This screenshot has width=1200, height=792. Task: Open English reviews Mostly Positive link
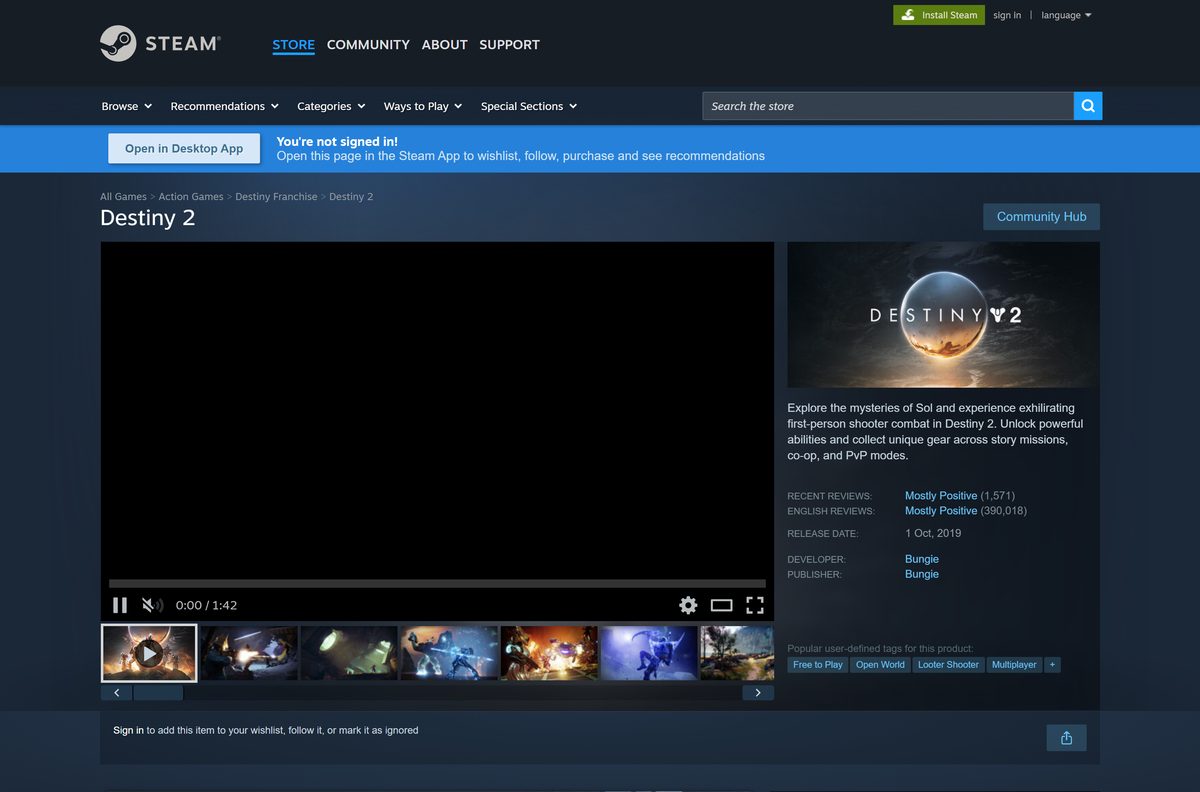[941, 511]
